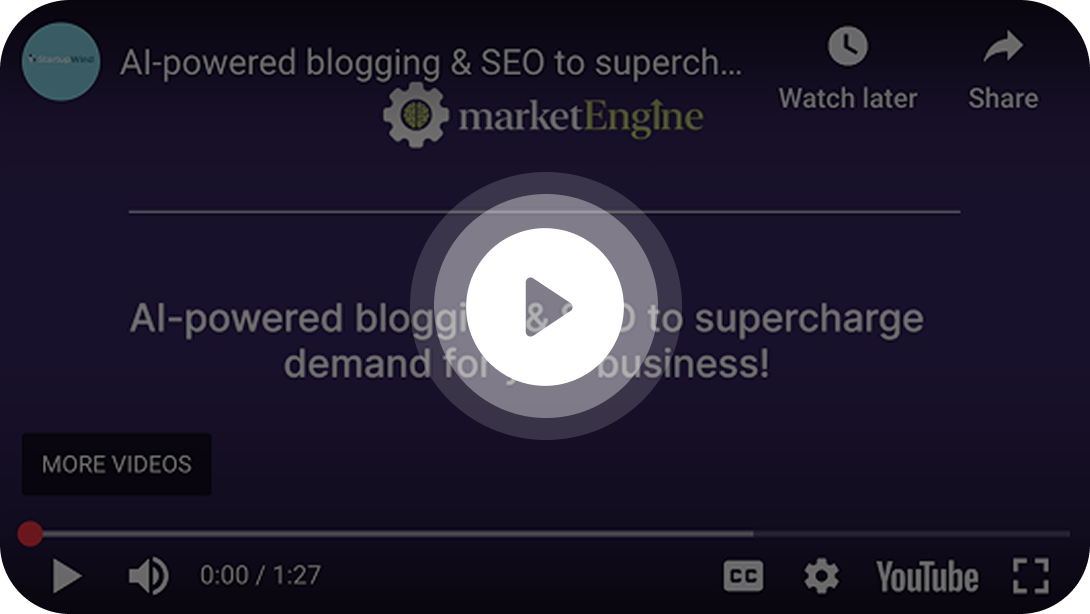
Task: Click the Share arrow icon
Action: 1003,47
